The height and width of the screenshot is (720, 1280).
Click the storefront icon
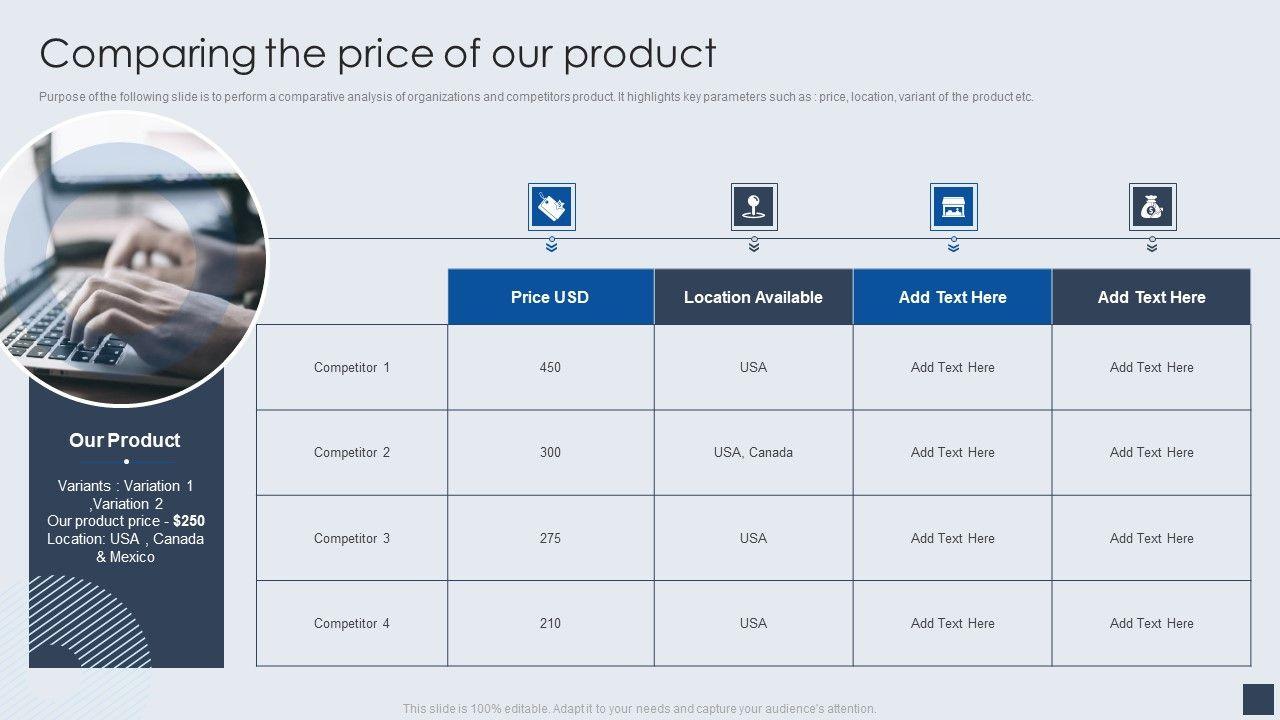point(953,207)
